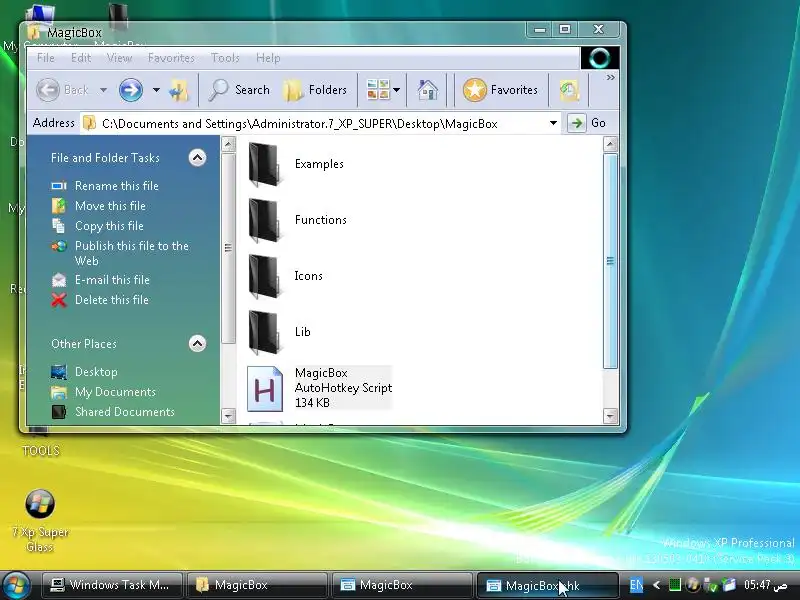
Task: Open Back history dropdown arrow
Action: (x=104, y=90)
